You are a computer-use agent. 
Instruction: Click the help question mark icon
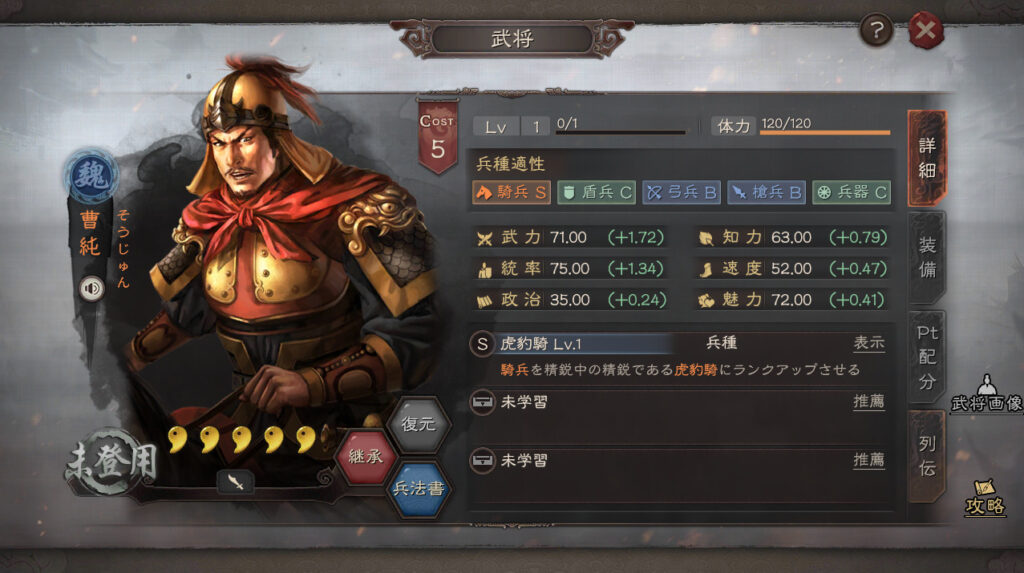pos(876,30)
